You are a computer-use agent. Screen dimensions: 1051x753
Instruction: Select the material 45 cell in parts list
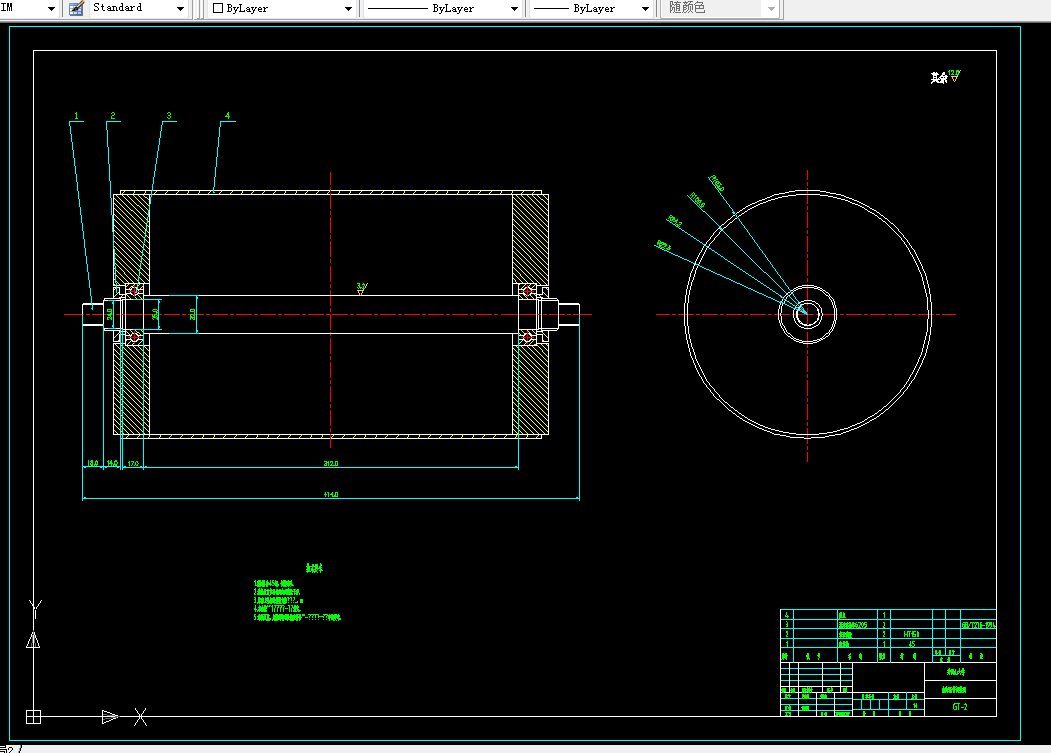(x=912, y=644)
